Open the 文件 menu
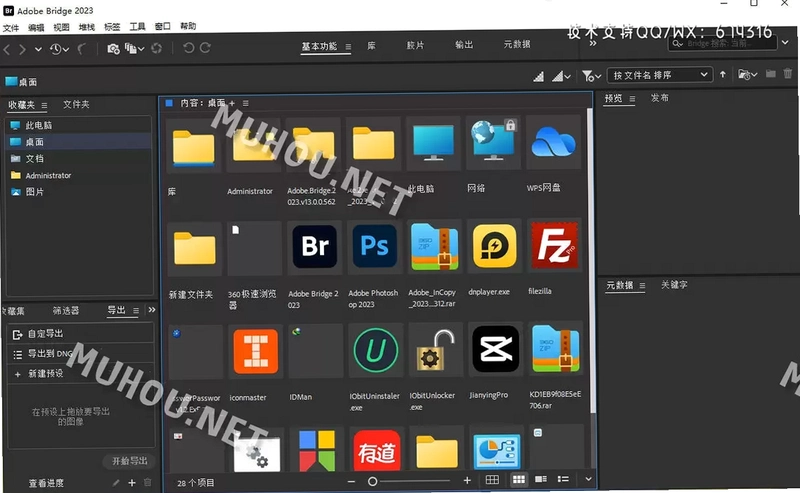 point(11,28)
